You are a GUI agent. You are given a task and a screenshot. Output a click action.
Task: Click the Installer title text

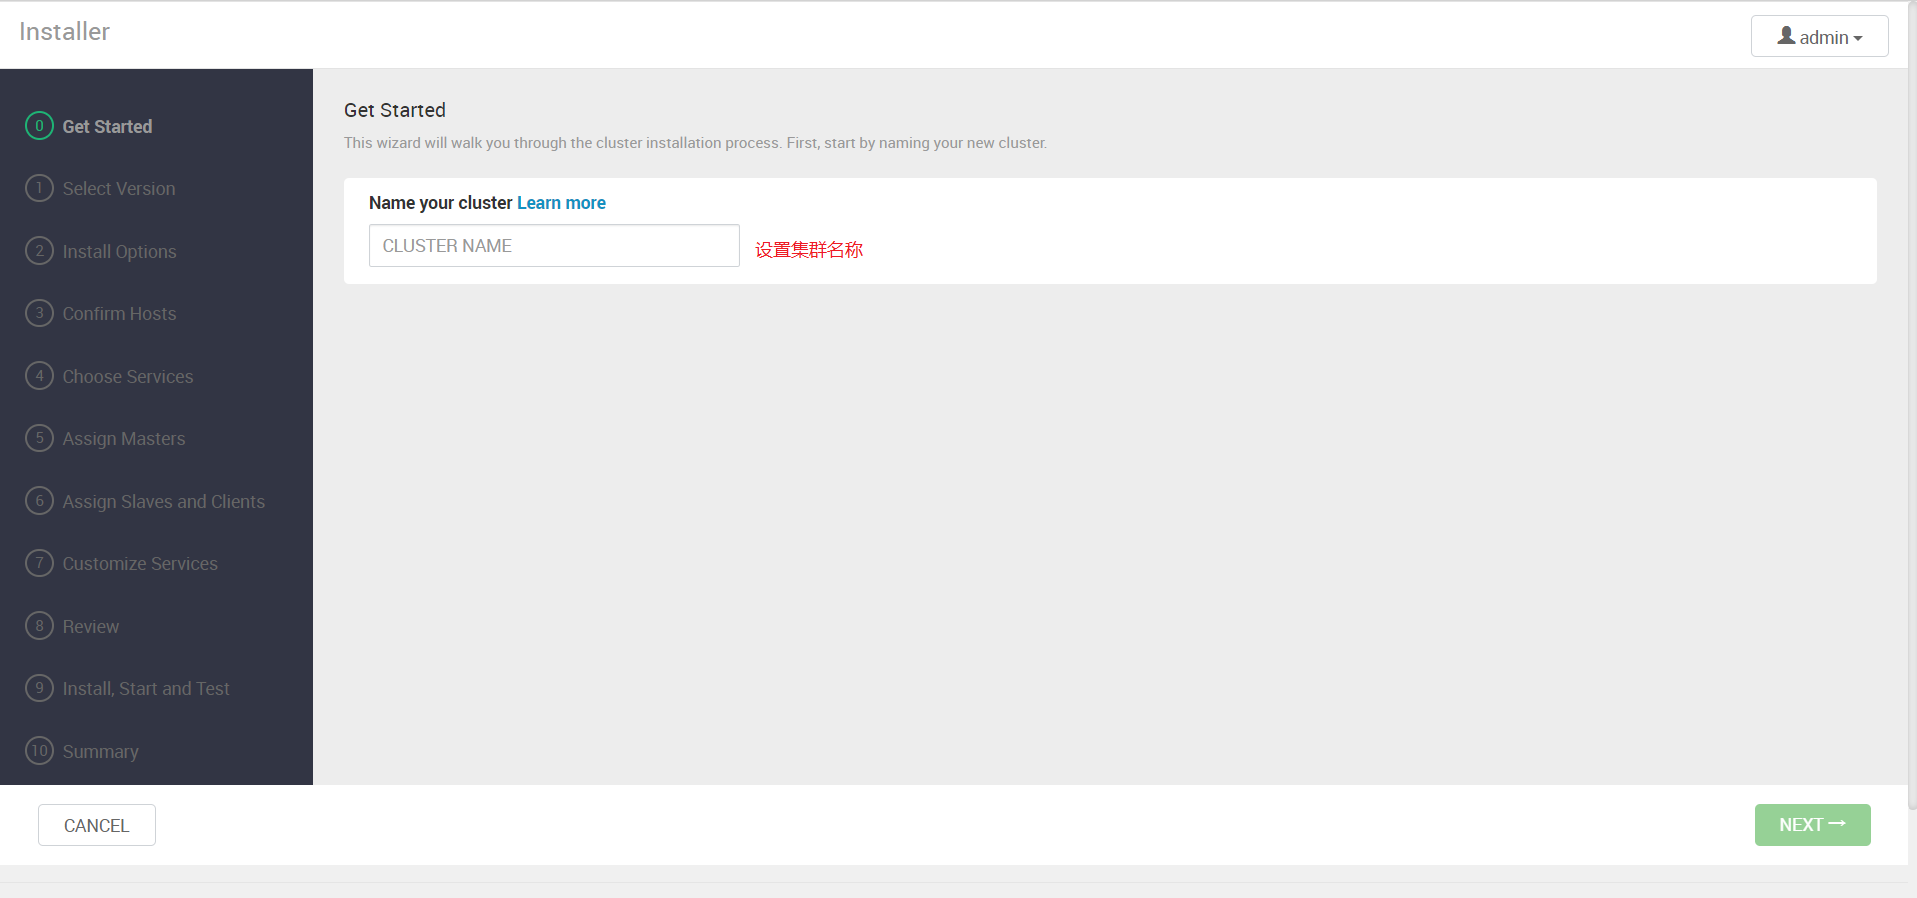tap(64, 32)
